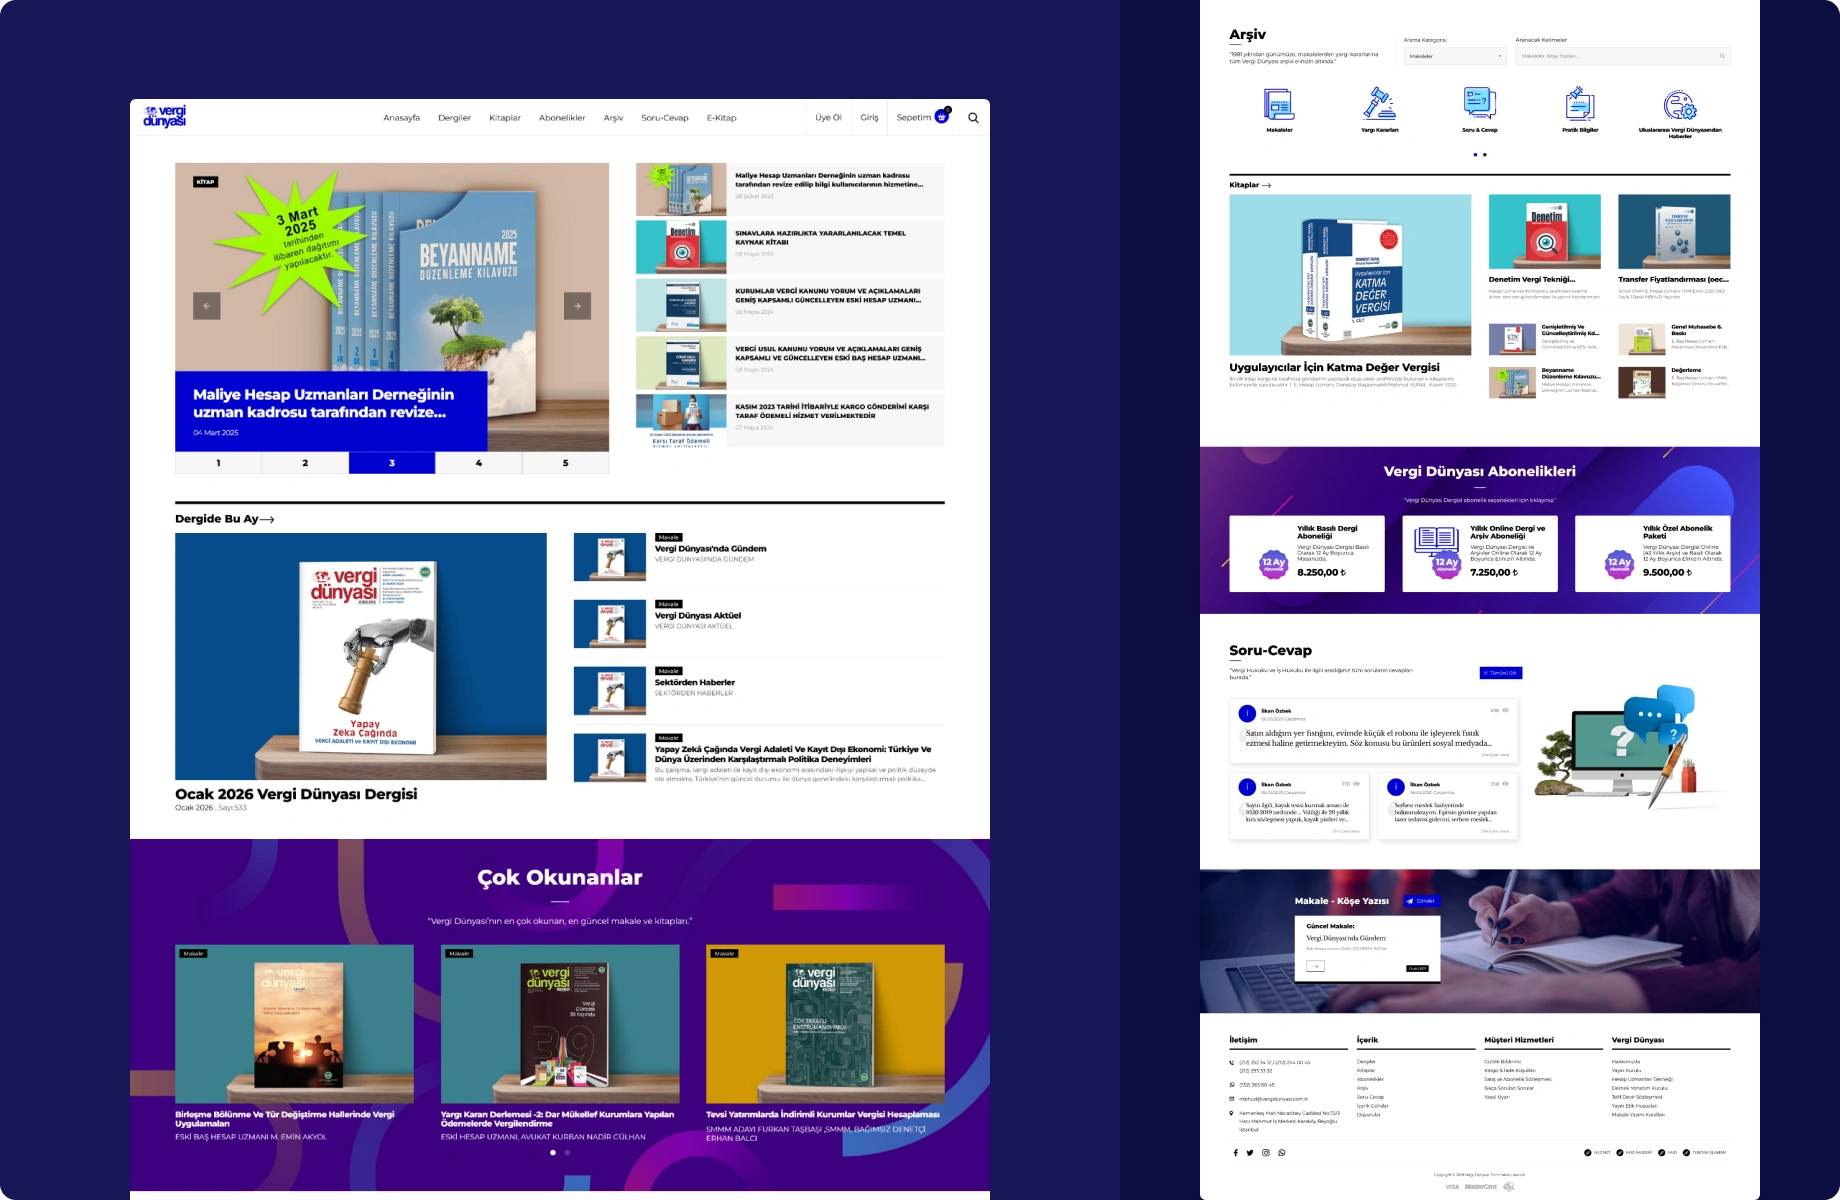Click the Instagram icon in the footer
This screenshot has height=1200, width=1840.
click(x=1266, y=1153)
